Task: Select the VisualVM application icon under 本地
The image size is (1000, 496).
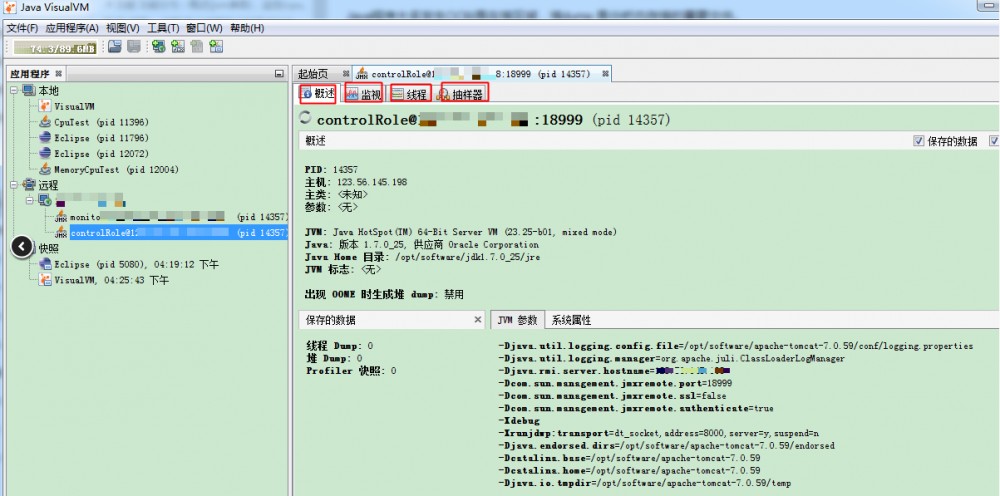Action: 45,106
